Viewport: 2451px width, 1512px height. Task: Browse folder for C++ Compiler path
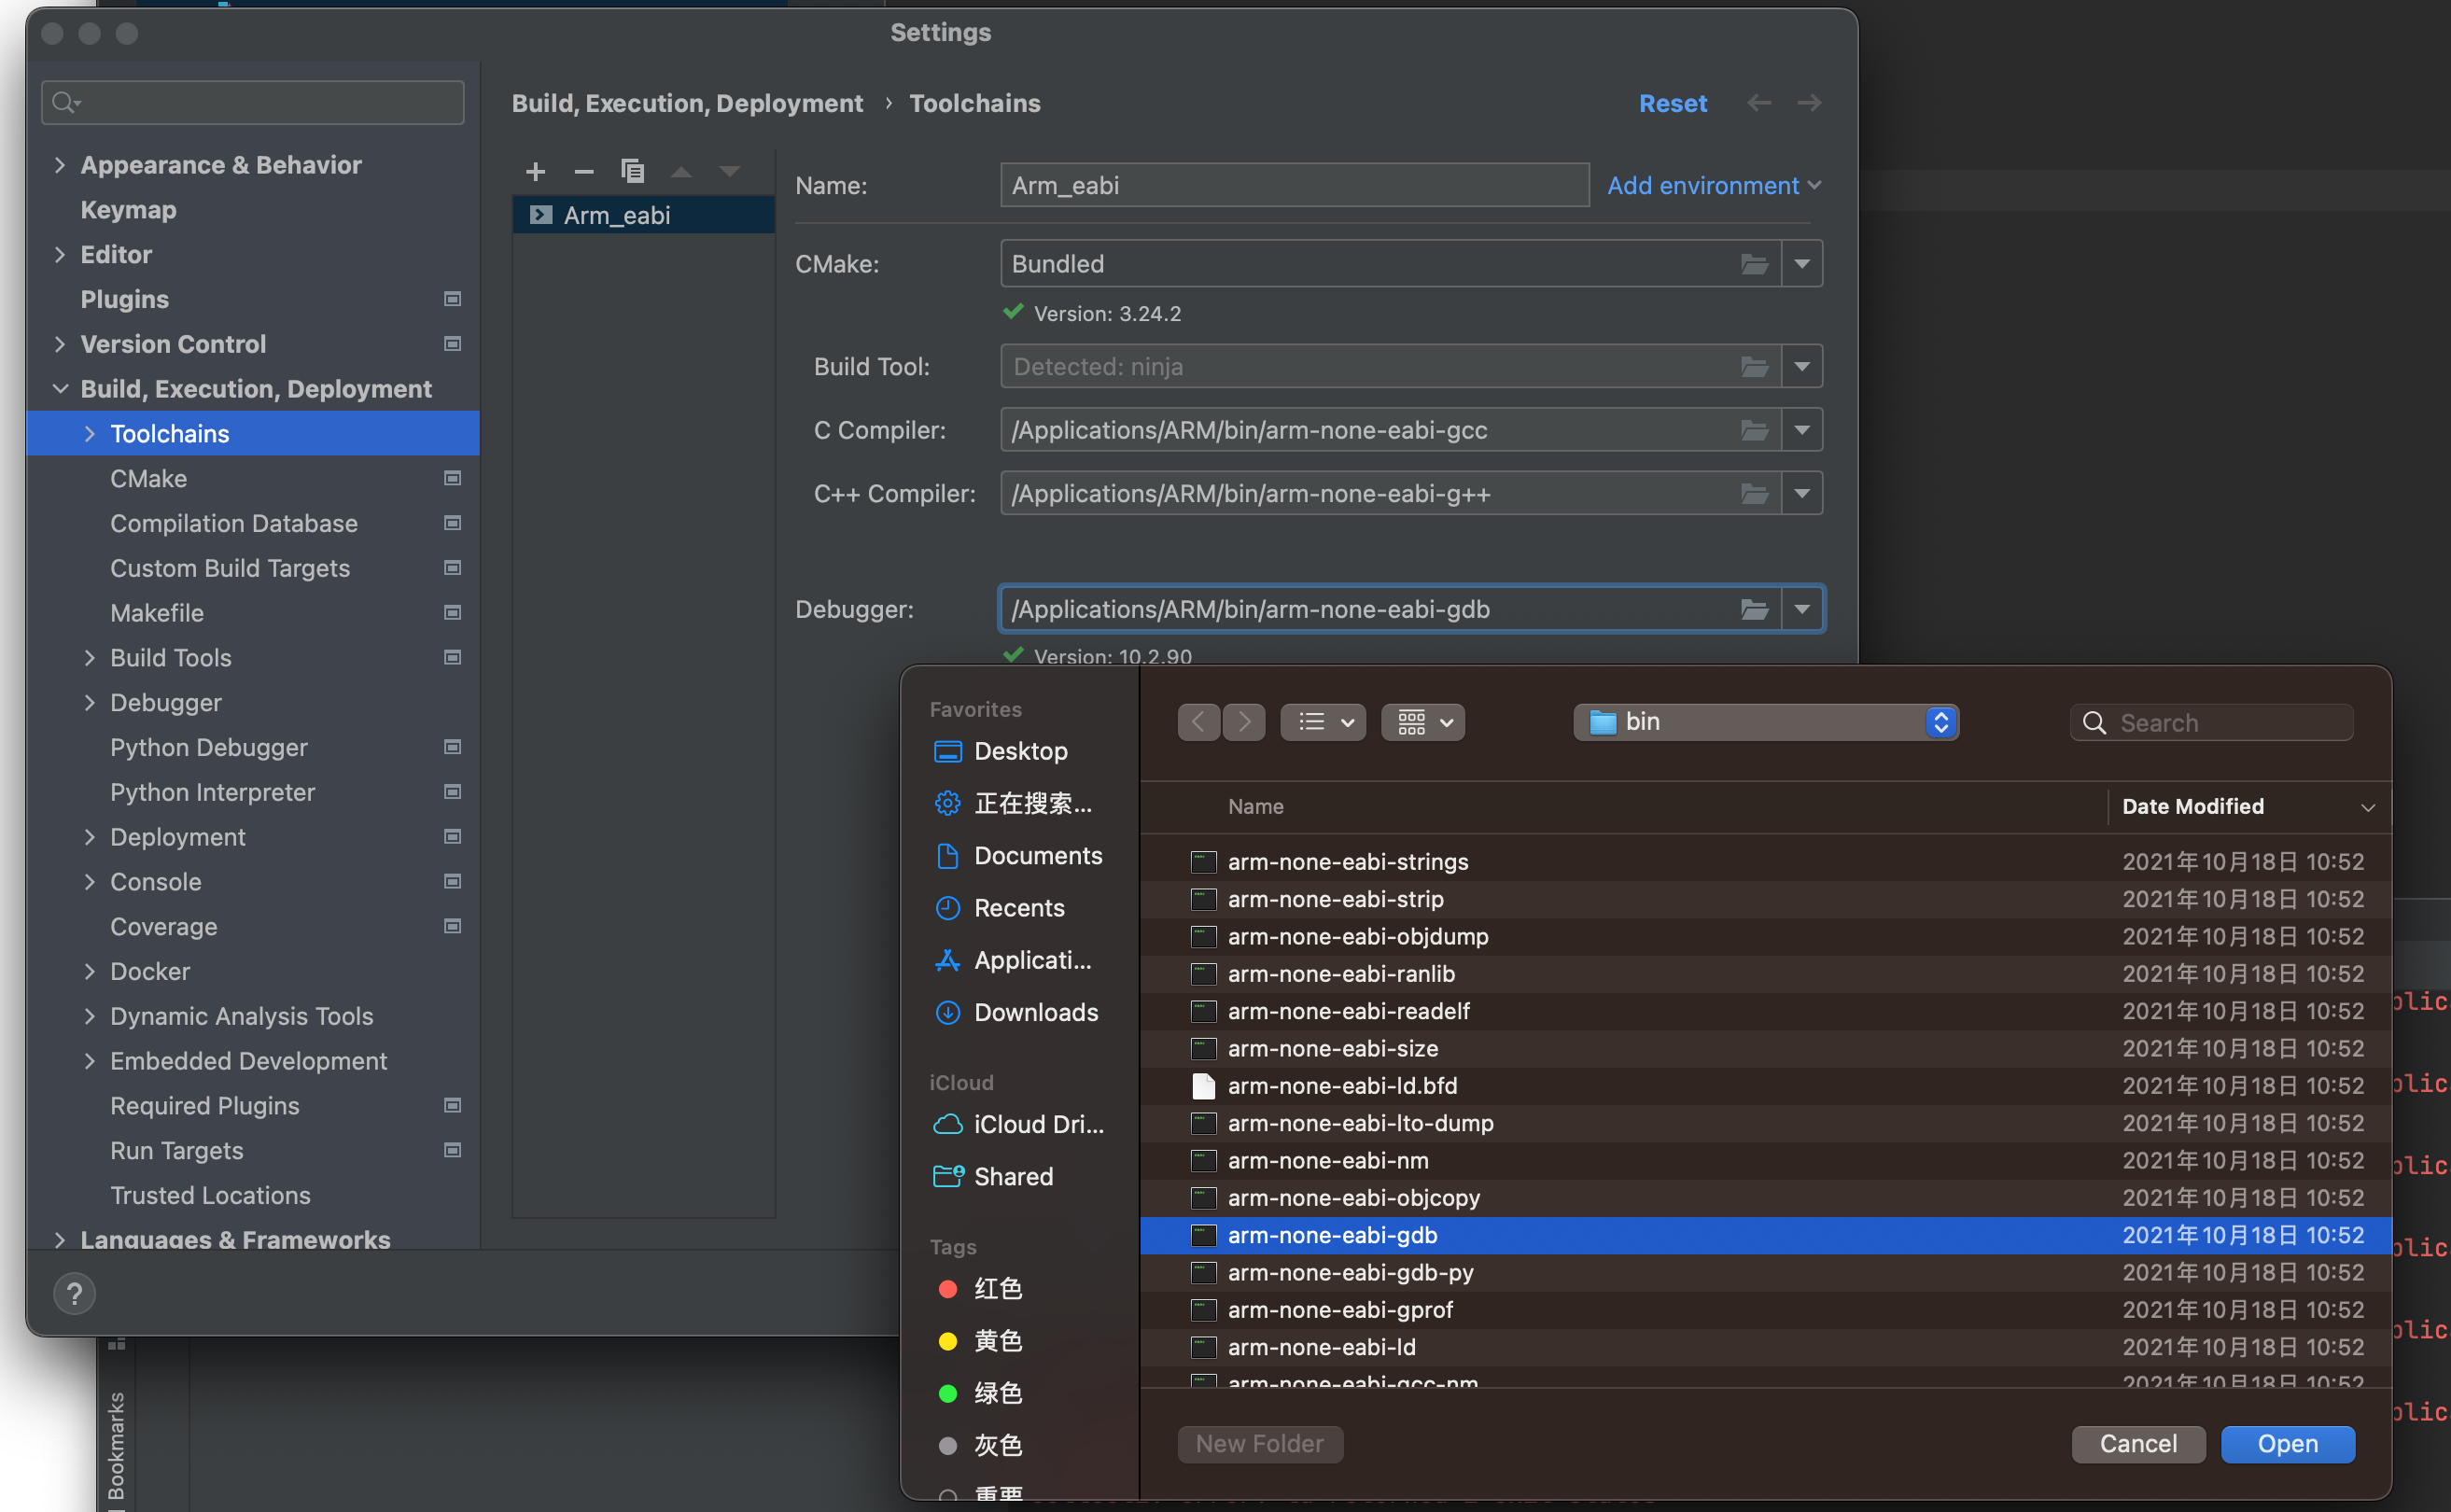(x=1754, y=494)
